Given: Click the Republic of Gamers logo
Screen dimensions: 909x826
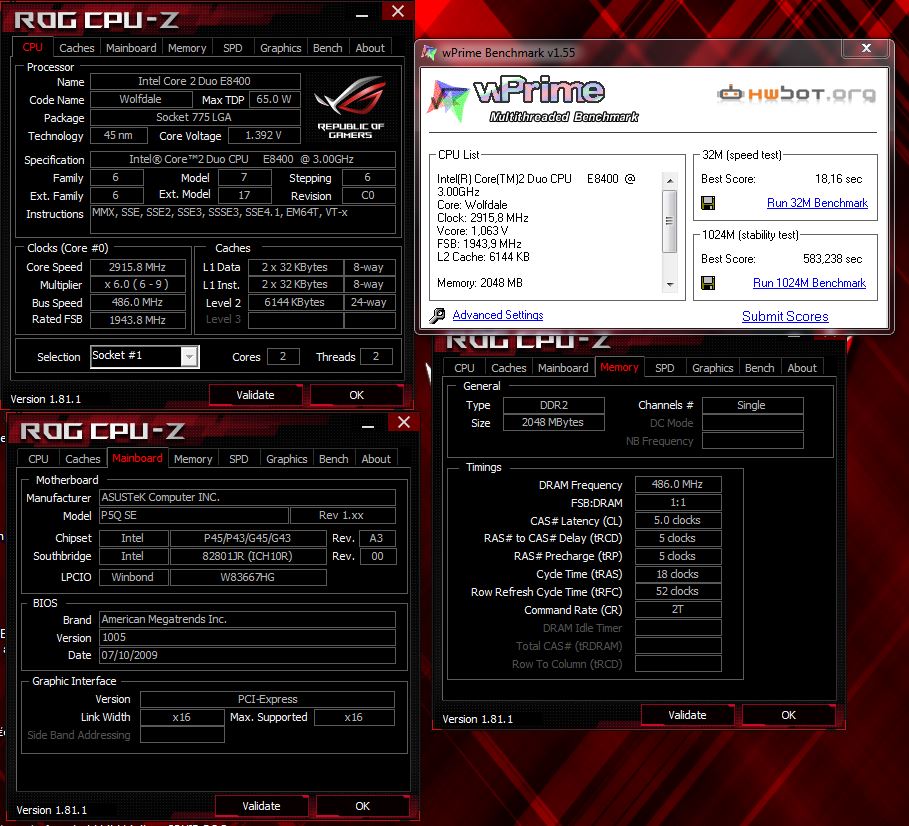Looking at the screenshot, I should 350,107.
